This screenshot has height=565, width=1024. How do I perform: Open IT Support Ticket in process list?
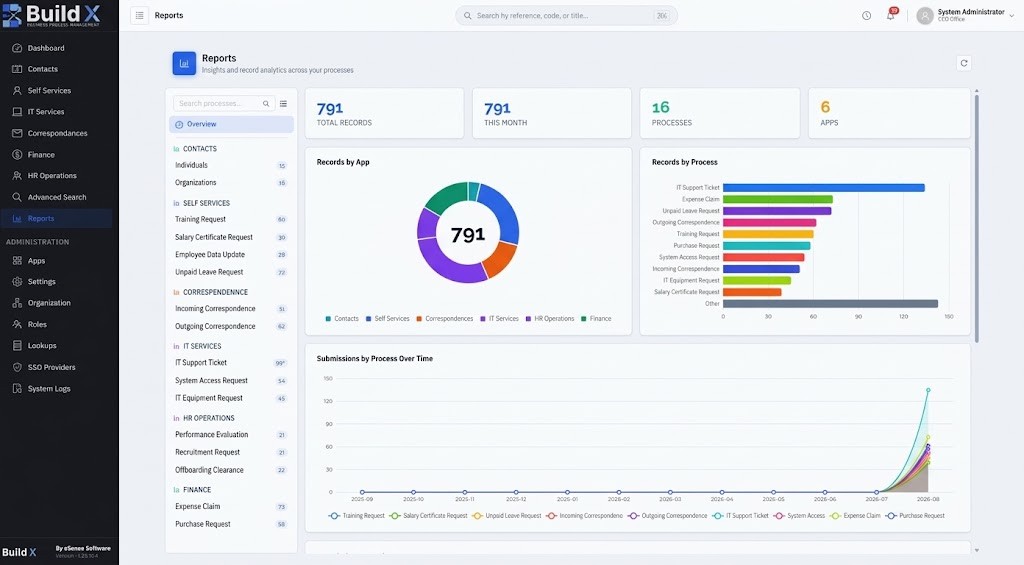(231, 363)
